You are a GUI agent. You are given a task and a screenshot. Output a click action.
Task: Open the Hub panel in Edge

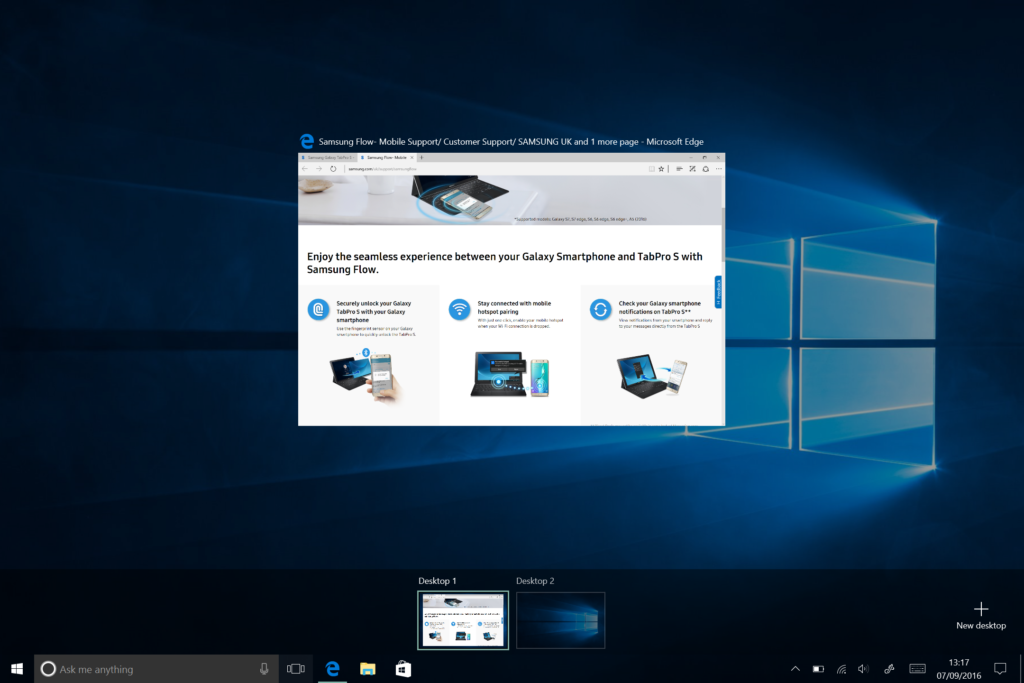pyautogui.click(x=679, y=169)
